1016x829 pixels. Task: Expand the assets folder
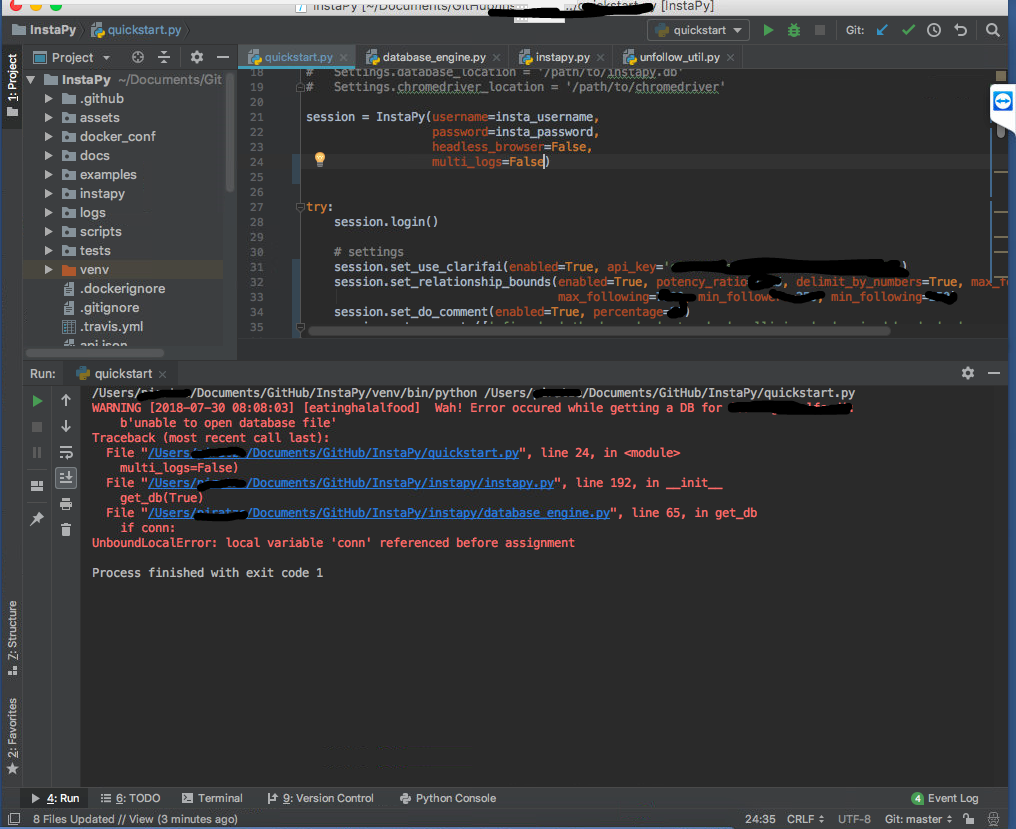(x=49, y=117)
